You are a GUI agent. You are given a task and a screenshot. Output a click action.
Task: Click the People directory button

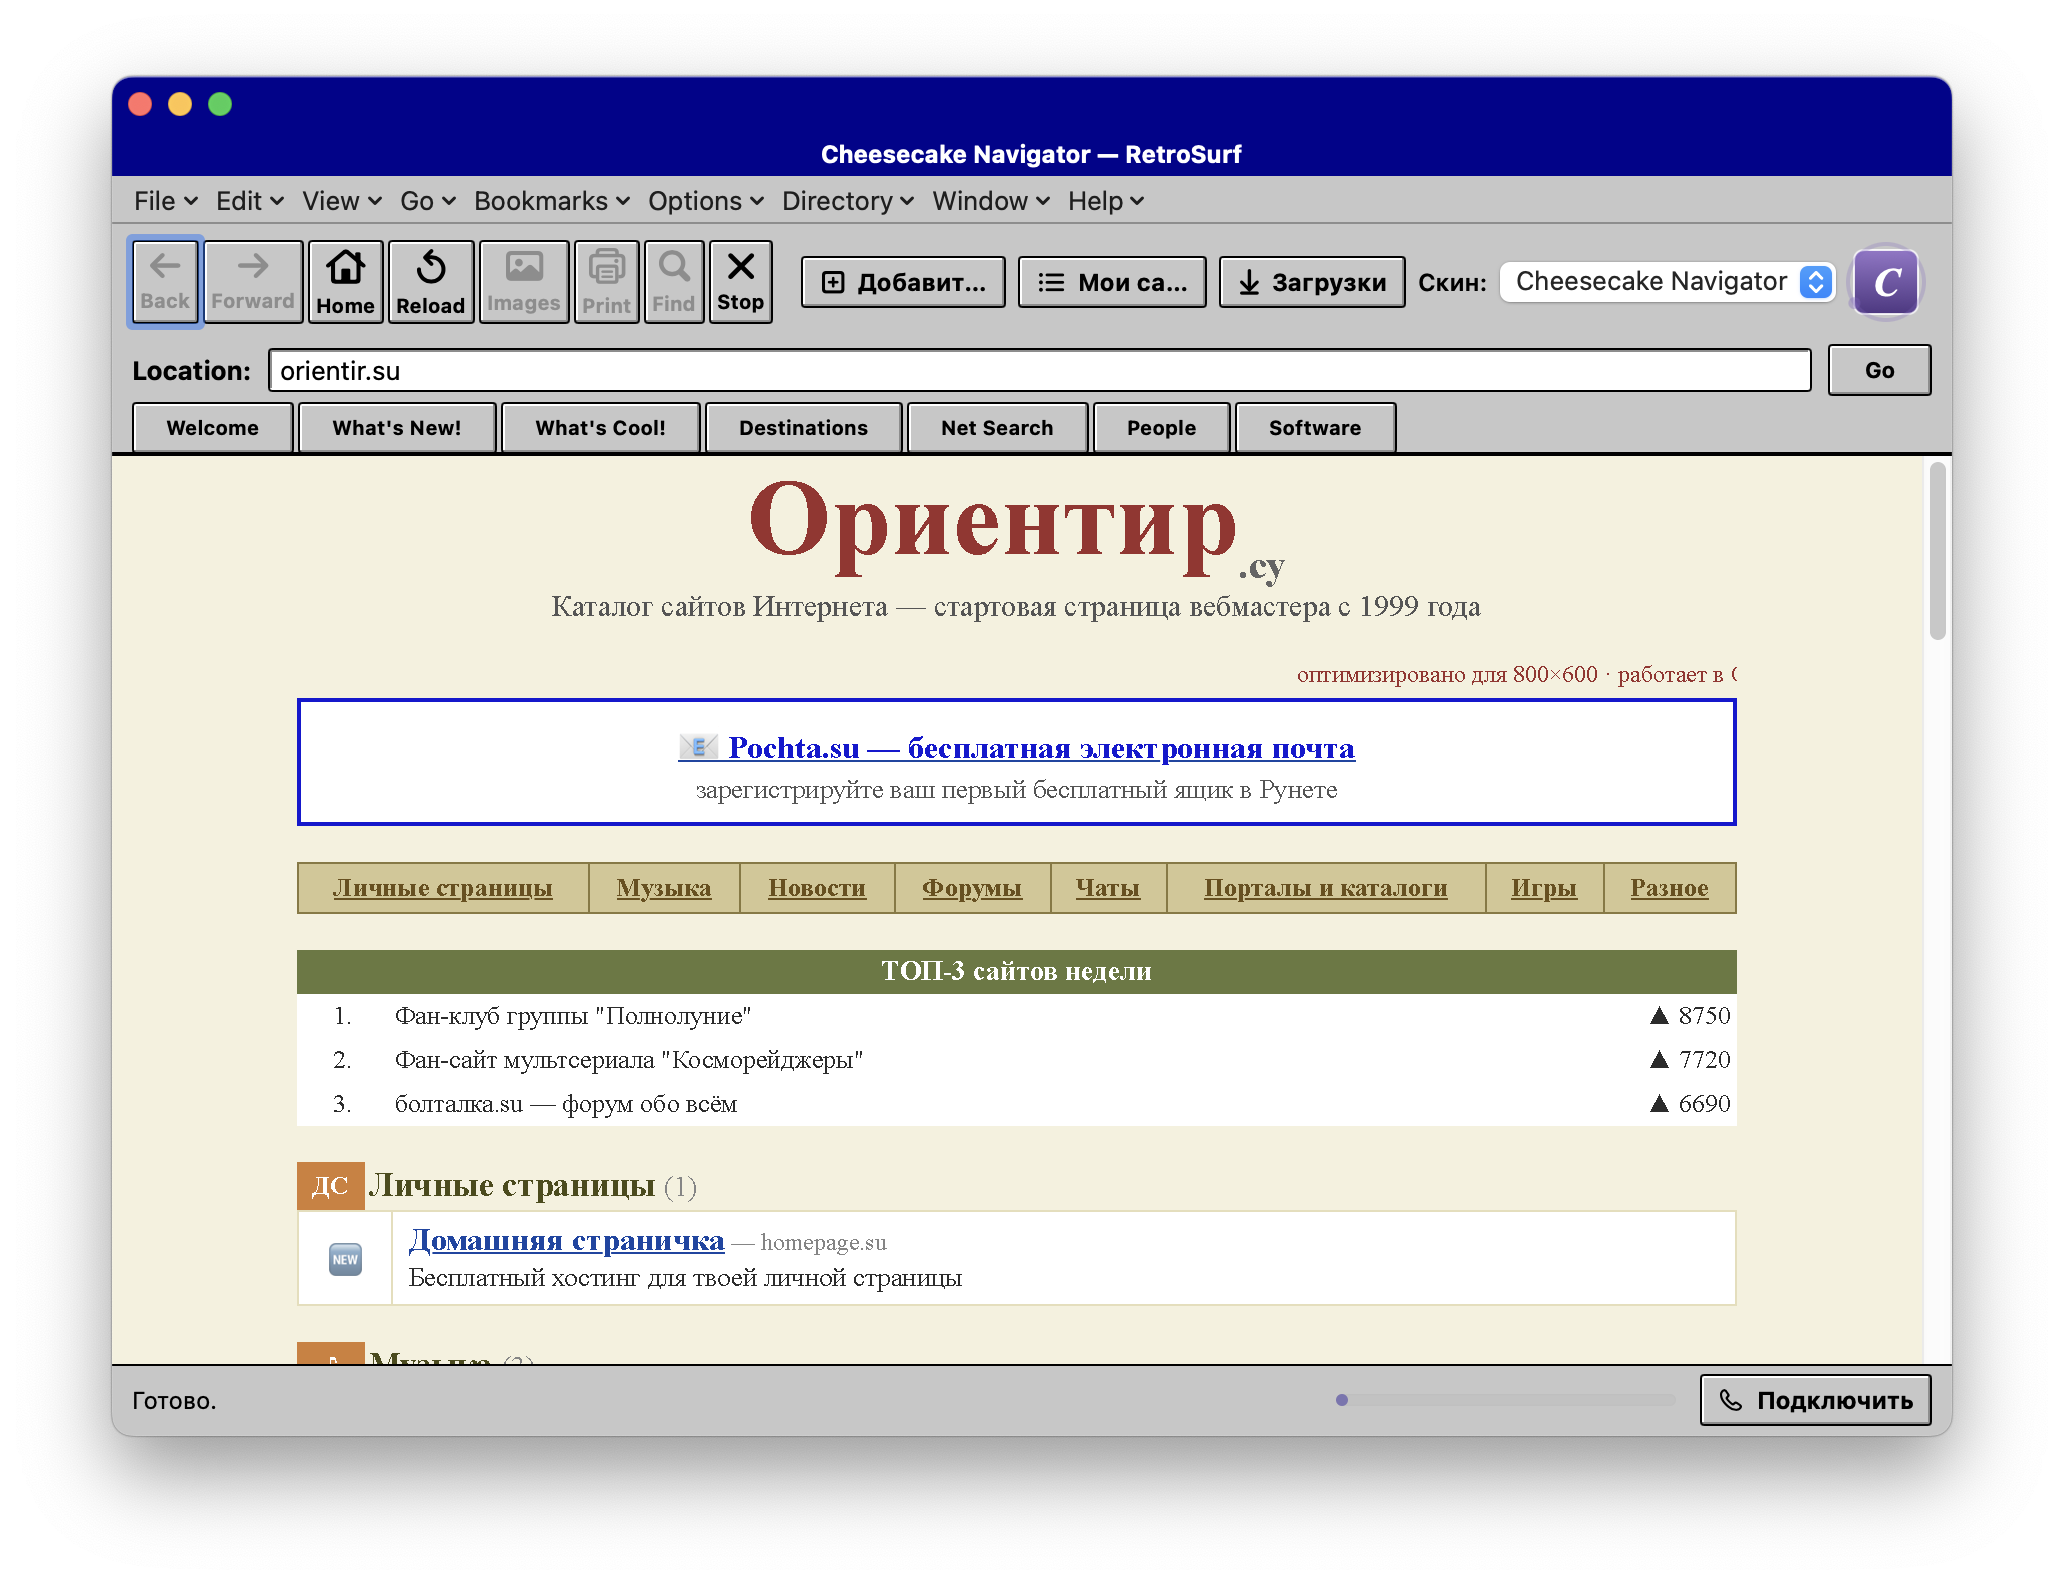pyautogui.click(x=1161, y=428)
